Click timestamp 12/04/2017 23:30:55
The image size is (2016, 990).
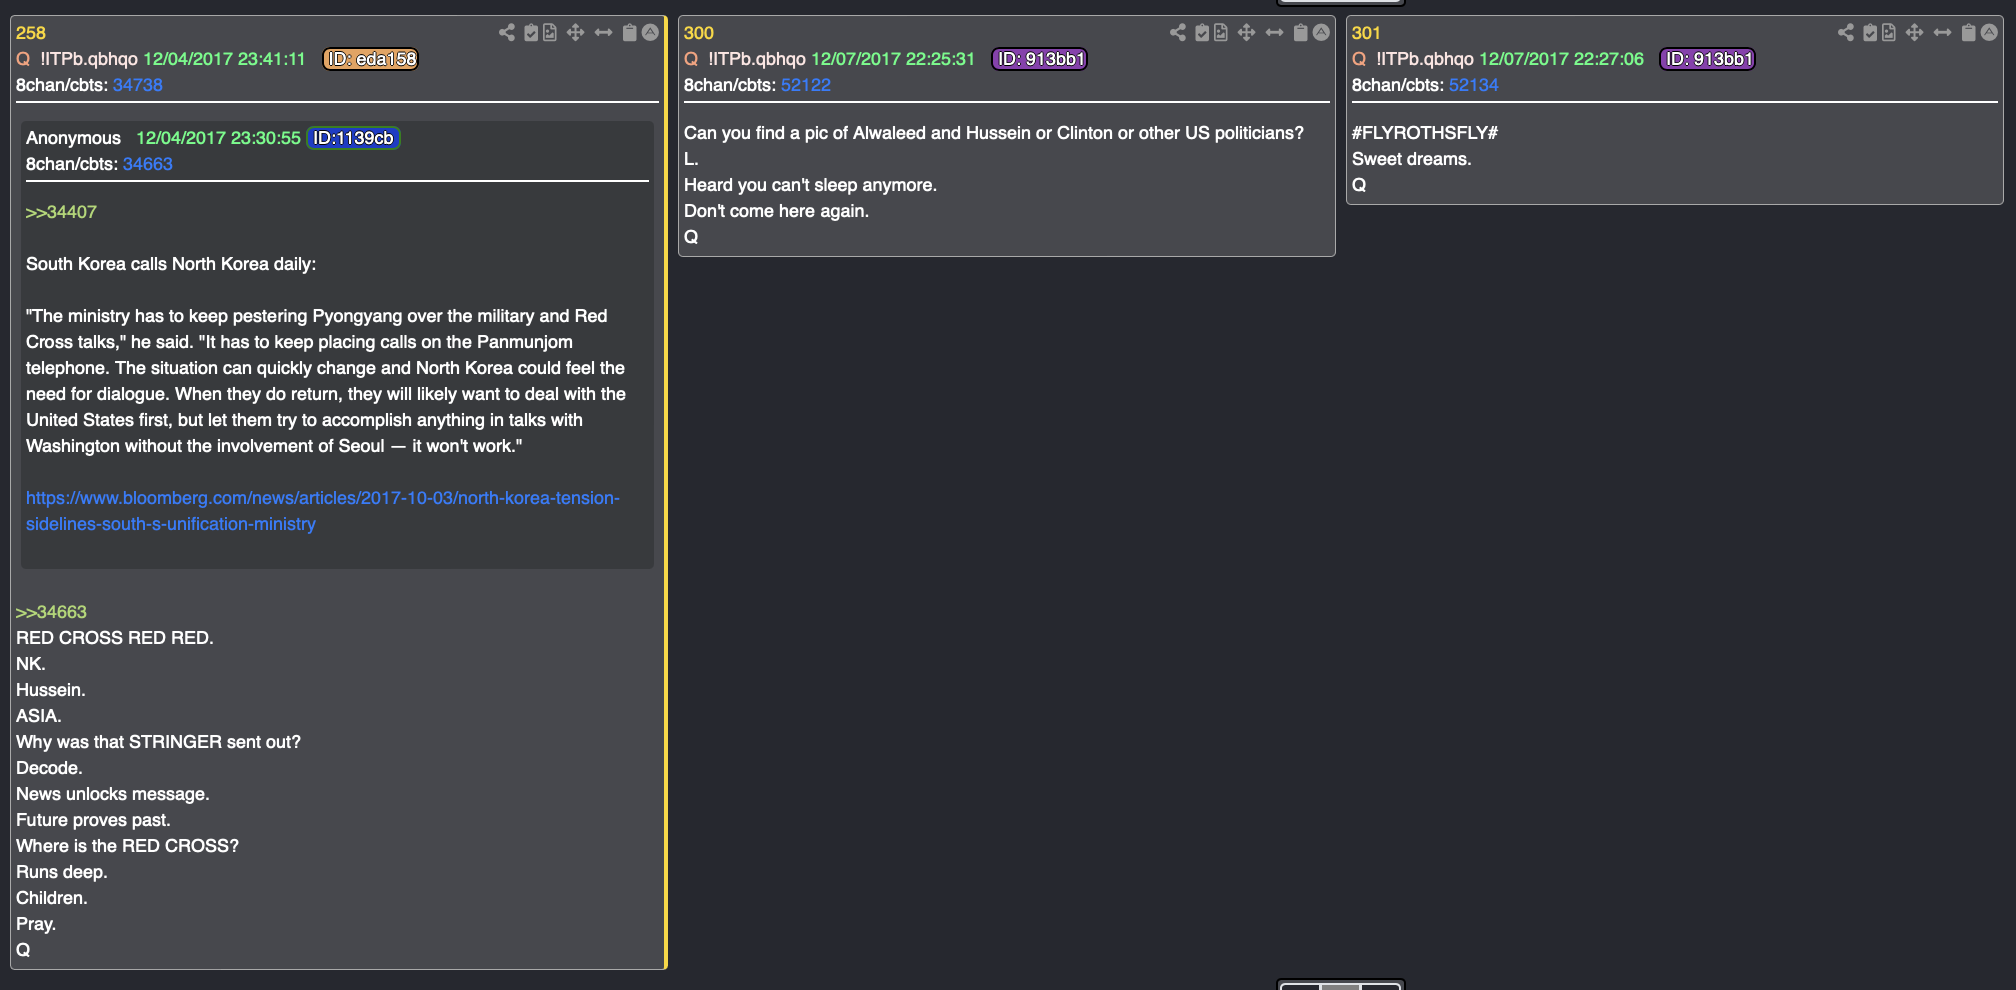click(218, 138)
